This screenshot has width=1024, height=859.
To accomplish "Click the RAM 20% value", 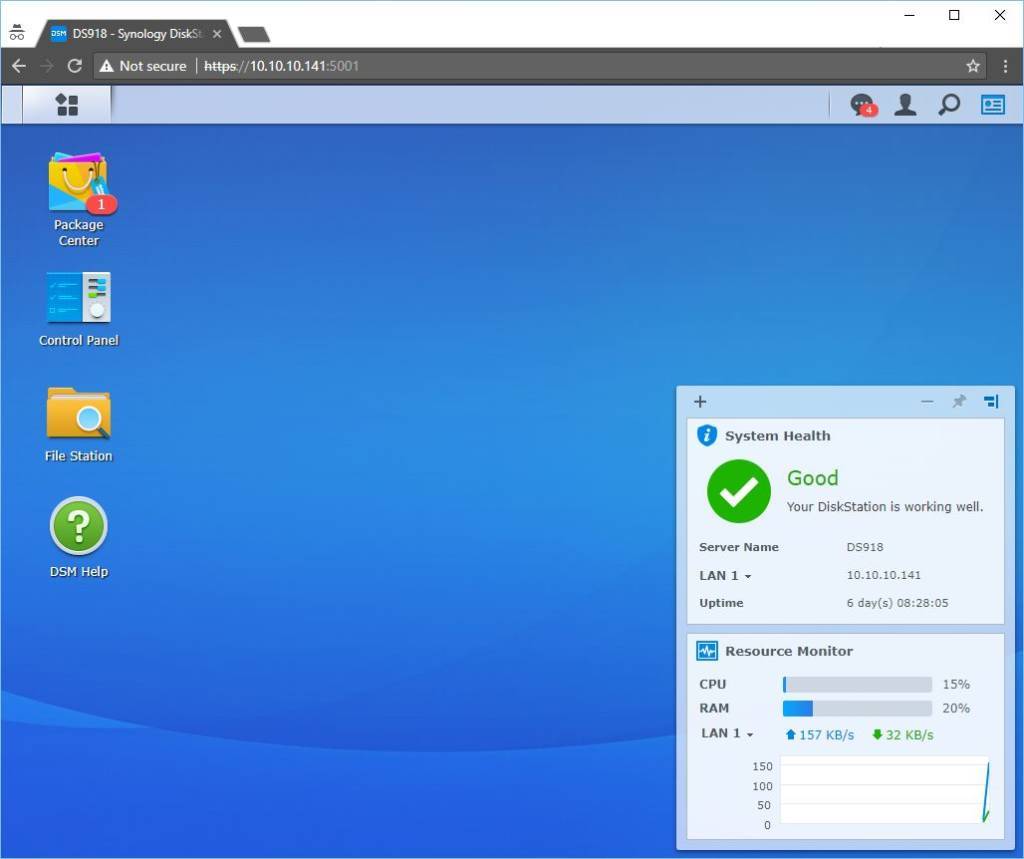I will [x=956, y=708].
